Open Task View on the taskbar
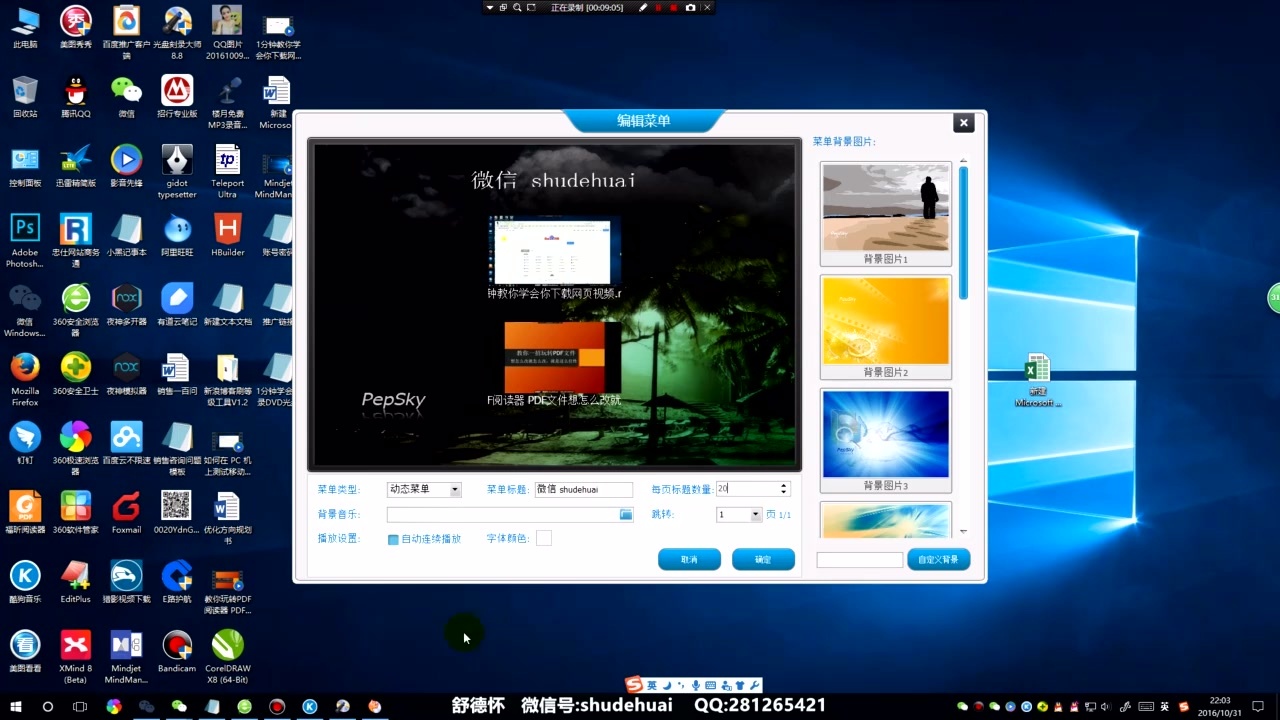 point(80,706)
